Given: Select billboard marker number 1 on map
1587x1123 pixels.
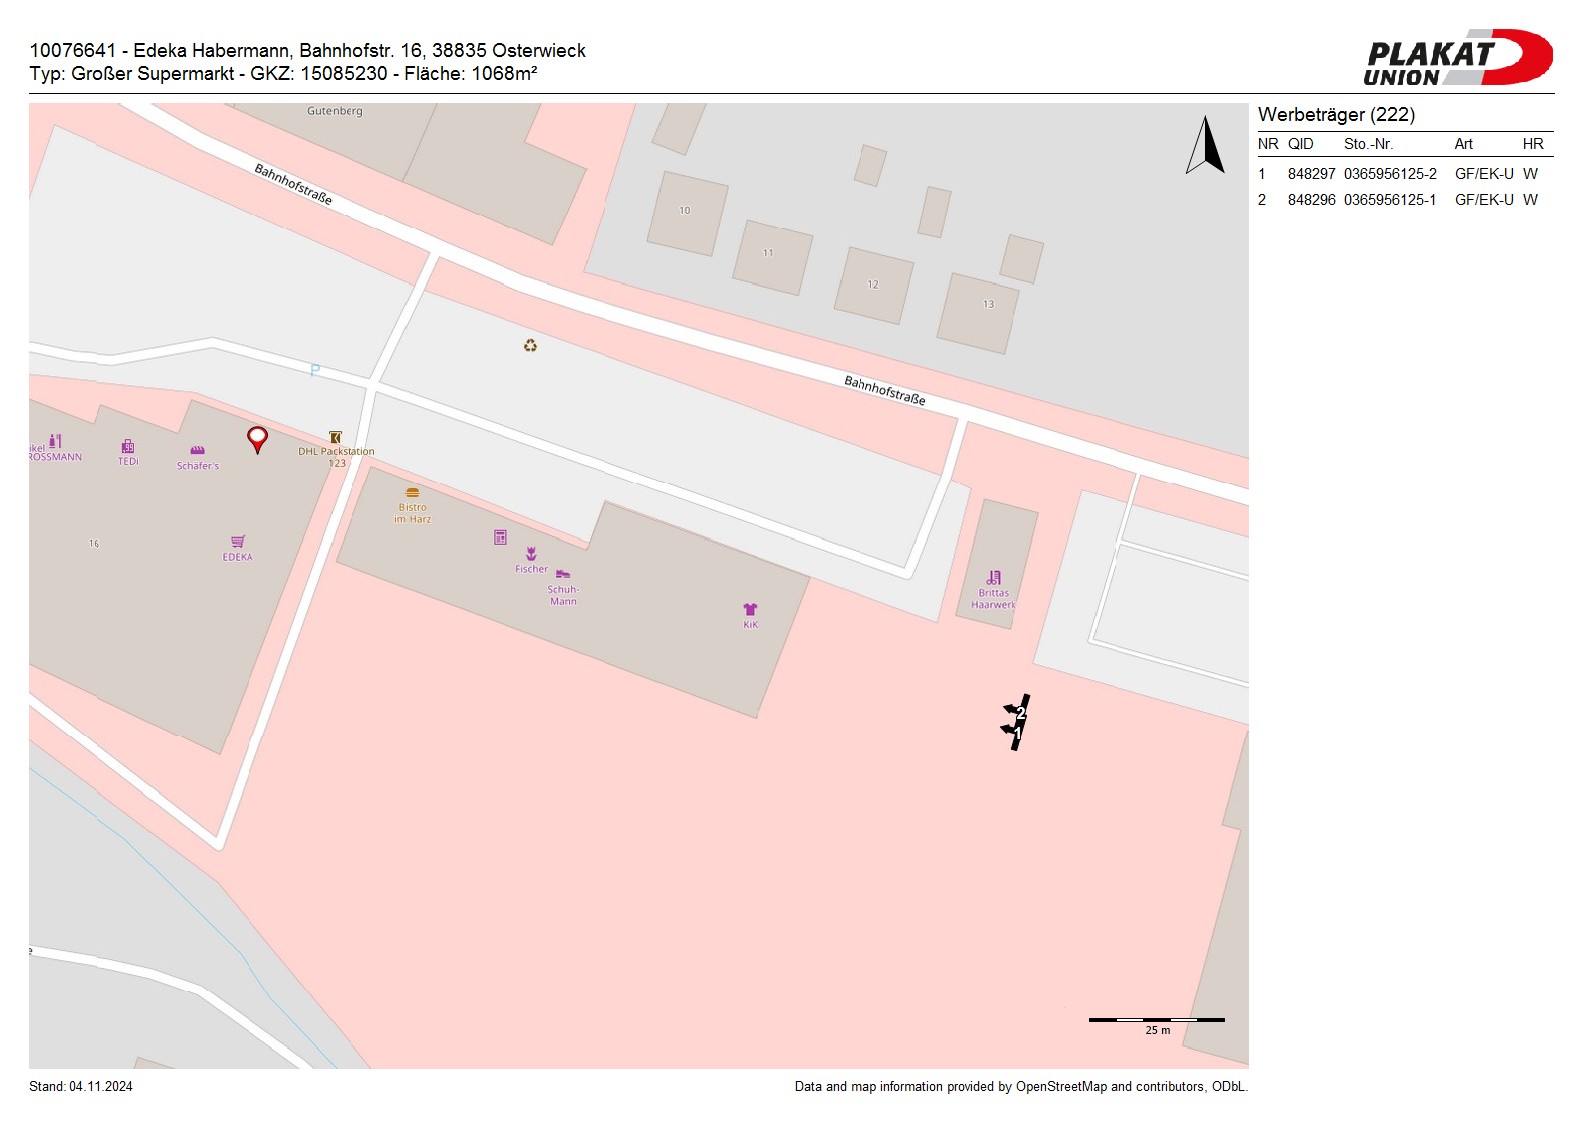Looking at the screenshot, I should 1014,732.
